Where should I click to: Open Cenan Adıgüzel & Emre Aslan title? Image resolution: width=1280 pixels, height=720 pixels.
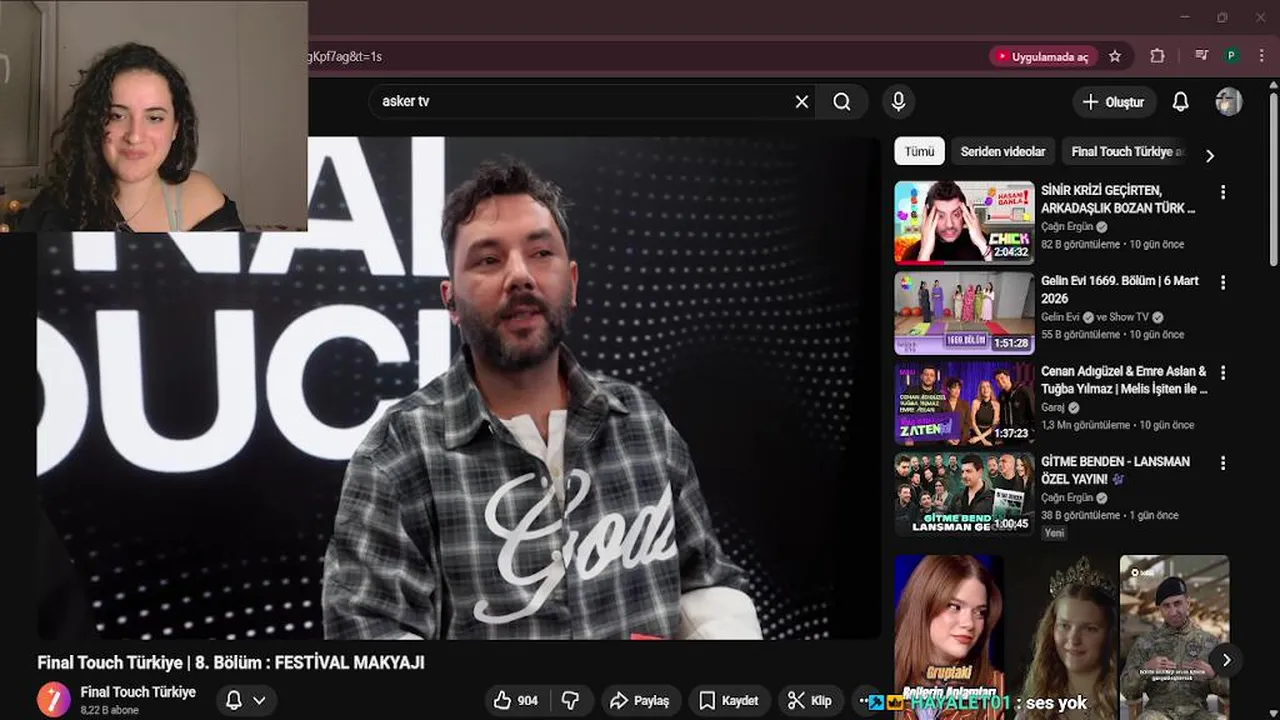1124,380
